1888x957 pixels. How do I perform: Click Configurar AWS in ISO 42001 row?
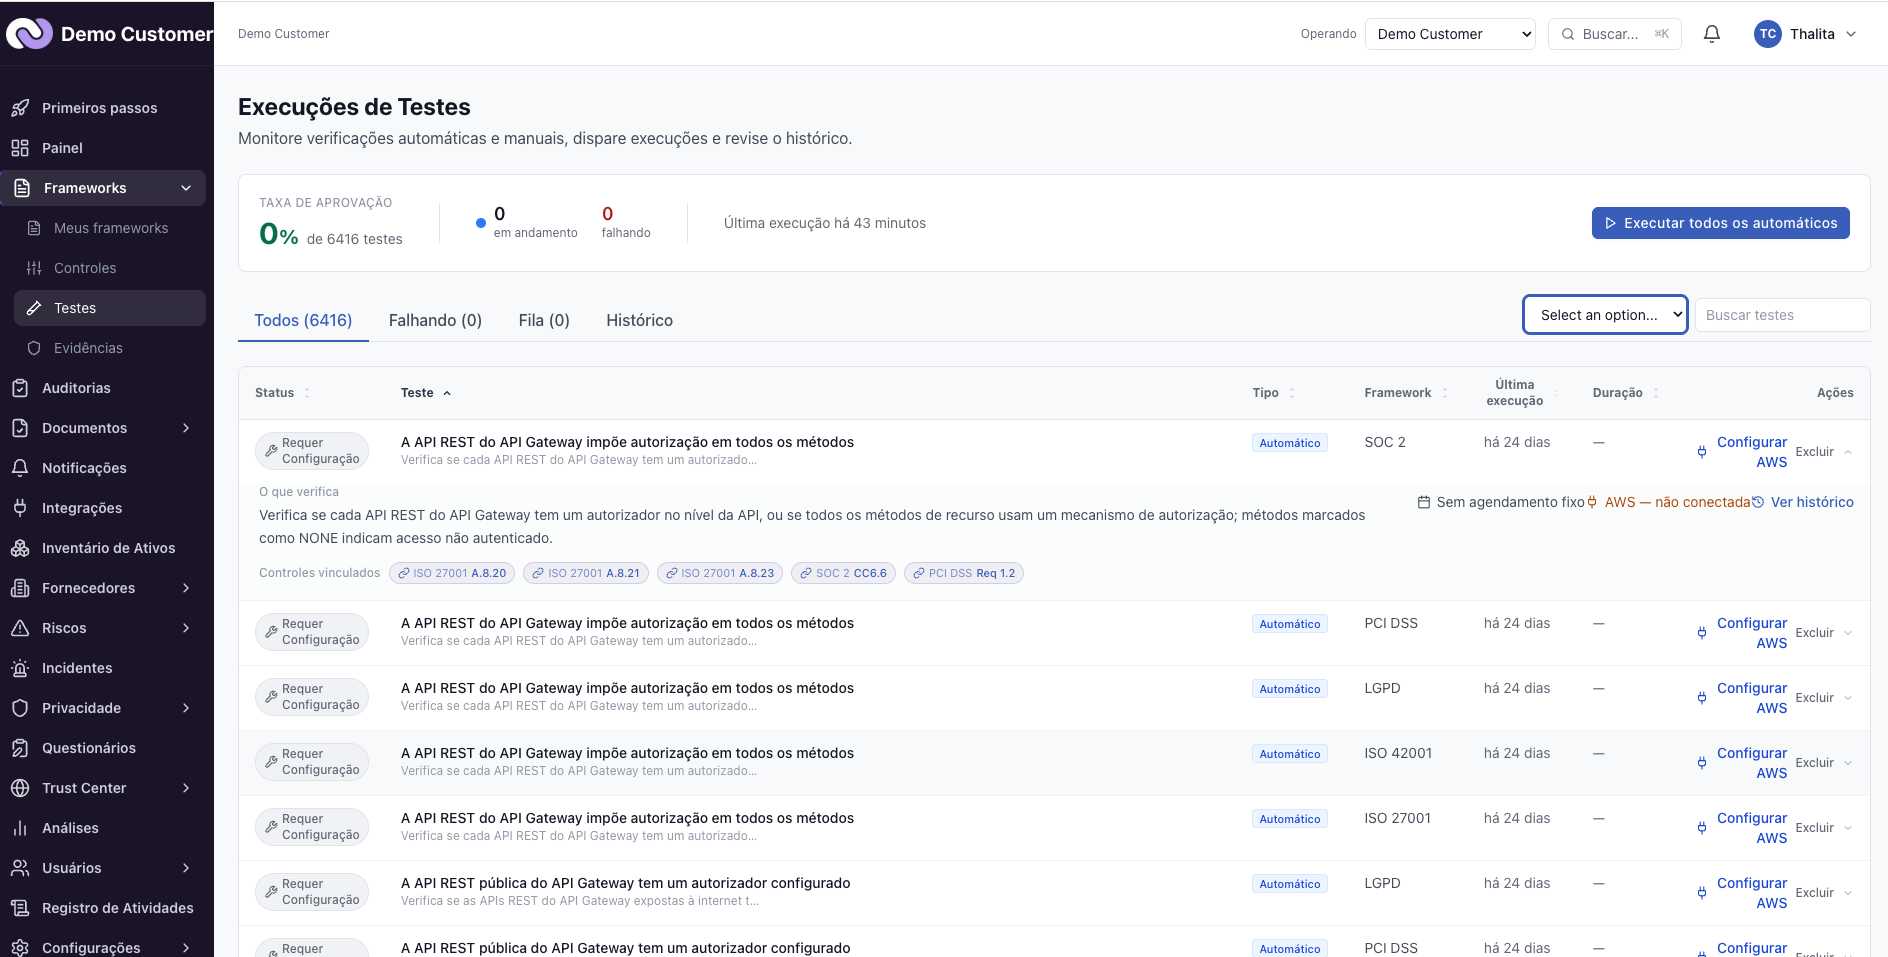click(1742, 763)
